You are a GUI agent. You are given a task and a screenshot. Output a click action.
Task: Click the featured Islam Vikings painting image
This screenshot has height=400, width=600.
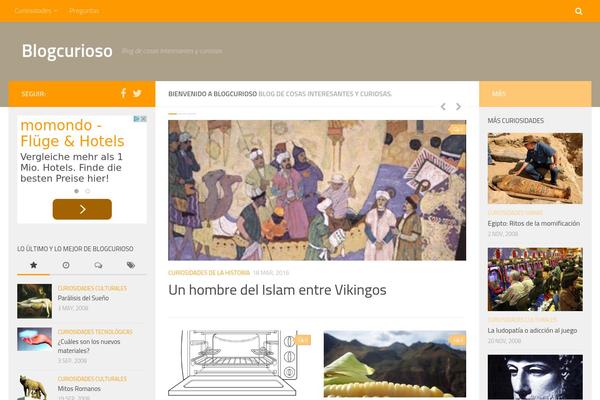pyautogui.click(x=317, y=190)
